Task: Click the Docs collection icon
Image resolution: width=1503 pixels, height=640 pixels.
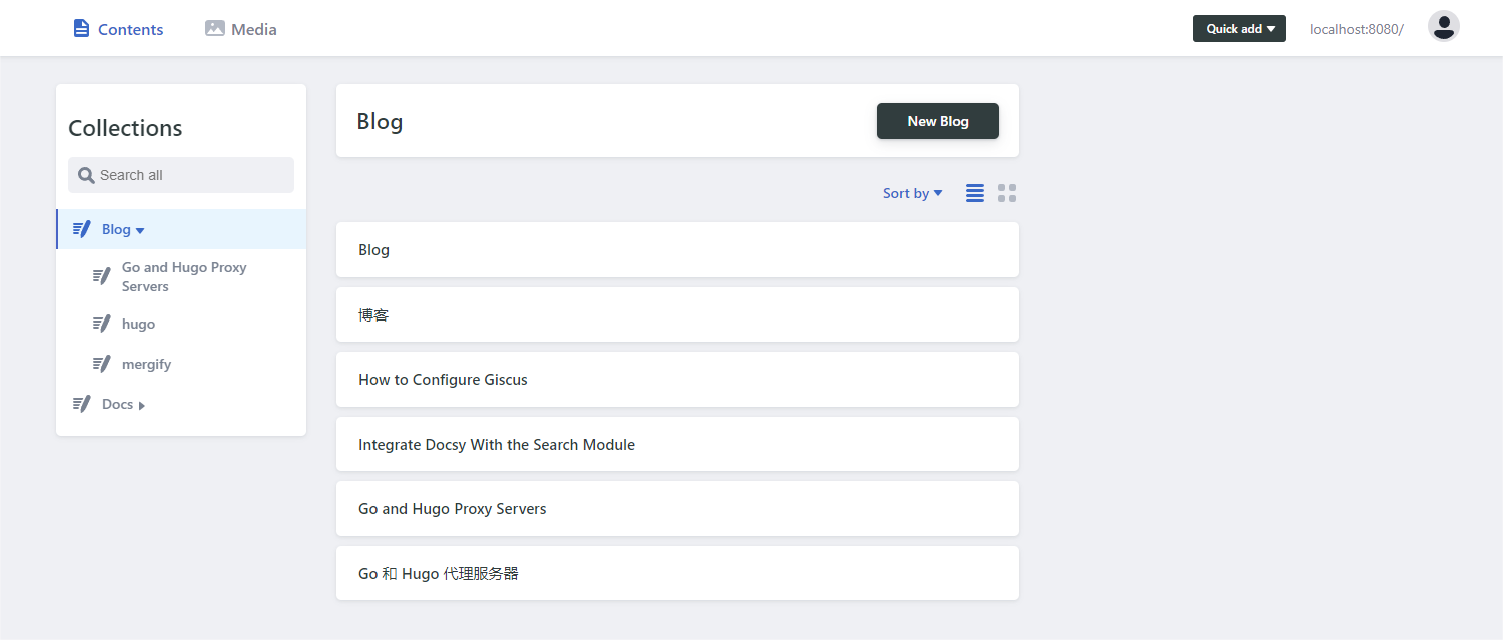Action: click(81, 404)
